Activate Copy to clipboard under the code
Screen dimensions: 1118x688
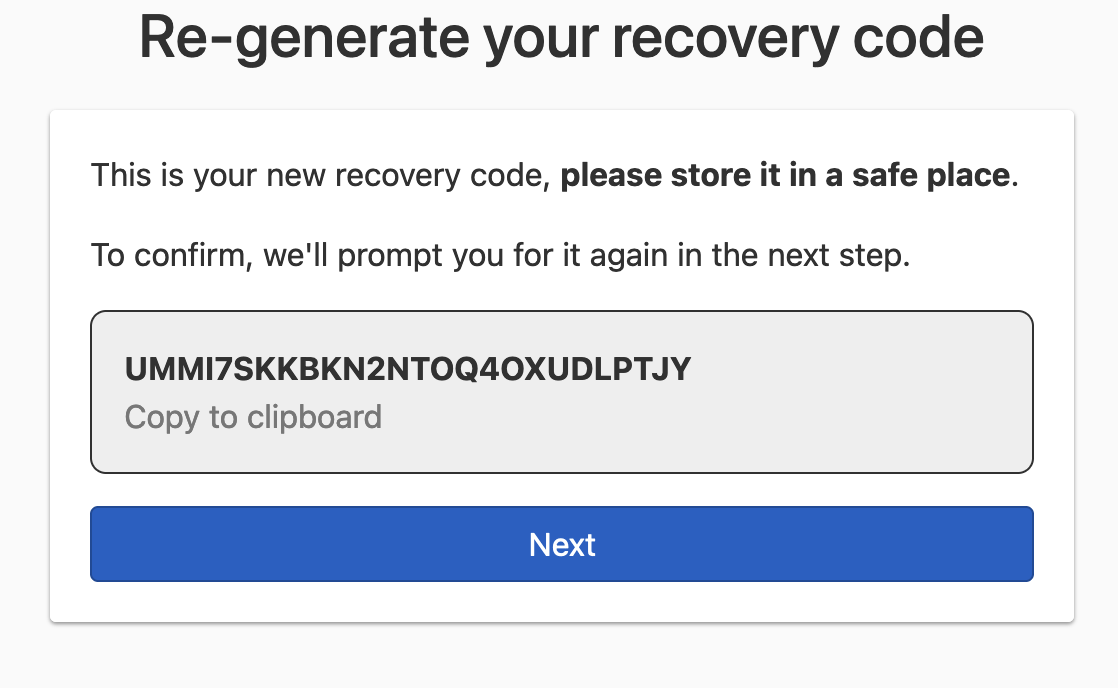point(252,417)
